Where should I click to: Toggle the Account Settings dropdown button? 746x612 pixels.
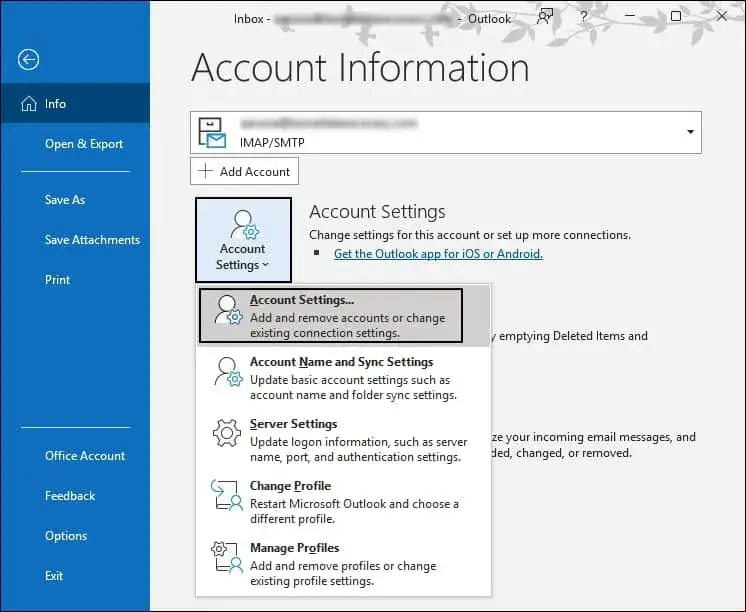tap(243, 240)
